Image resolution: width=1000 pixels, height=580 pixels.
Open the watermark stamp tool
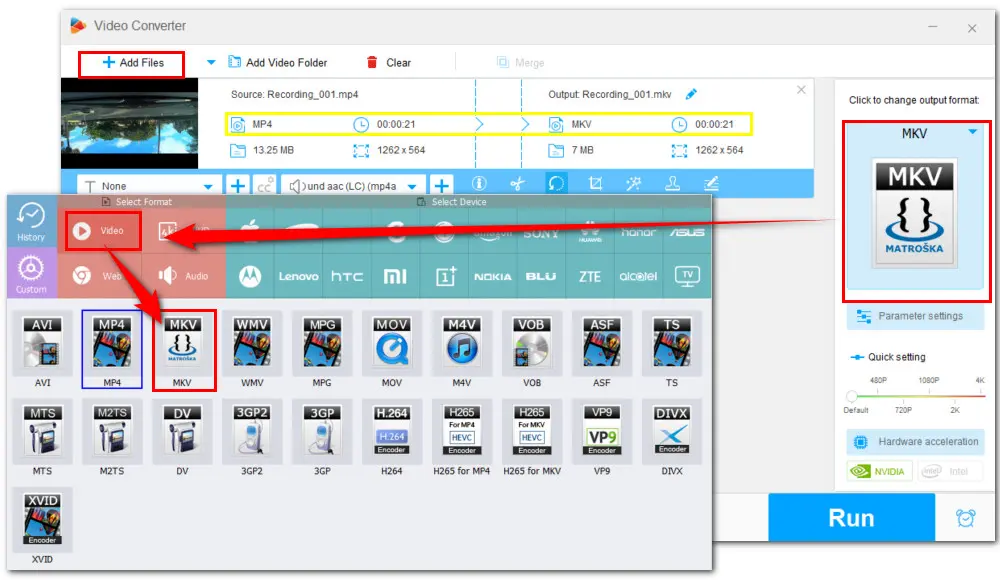click(672, 184)
